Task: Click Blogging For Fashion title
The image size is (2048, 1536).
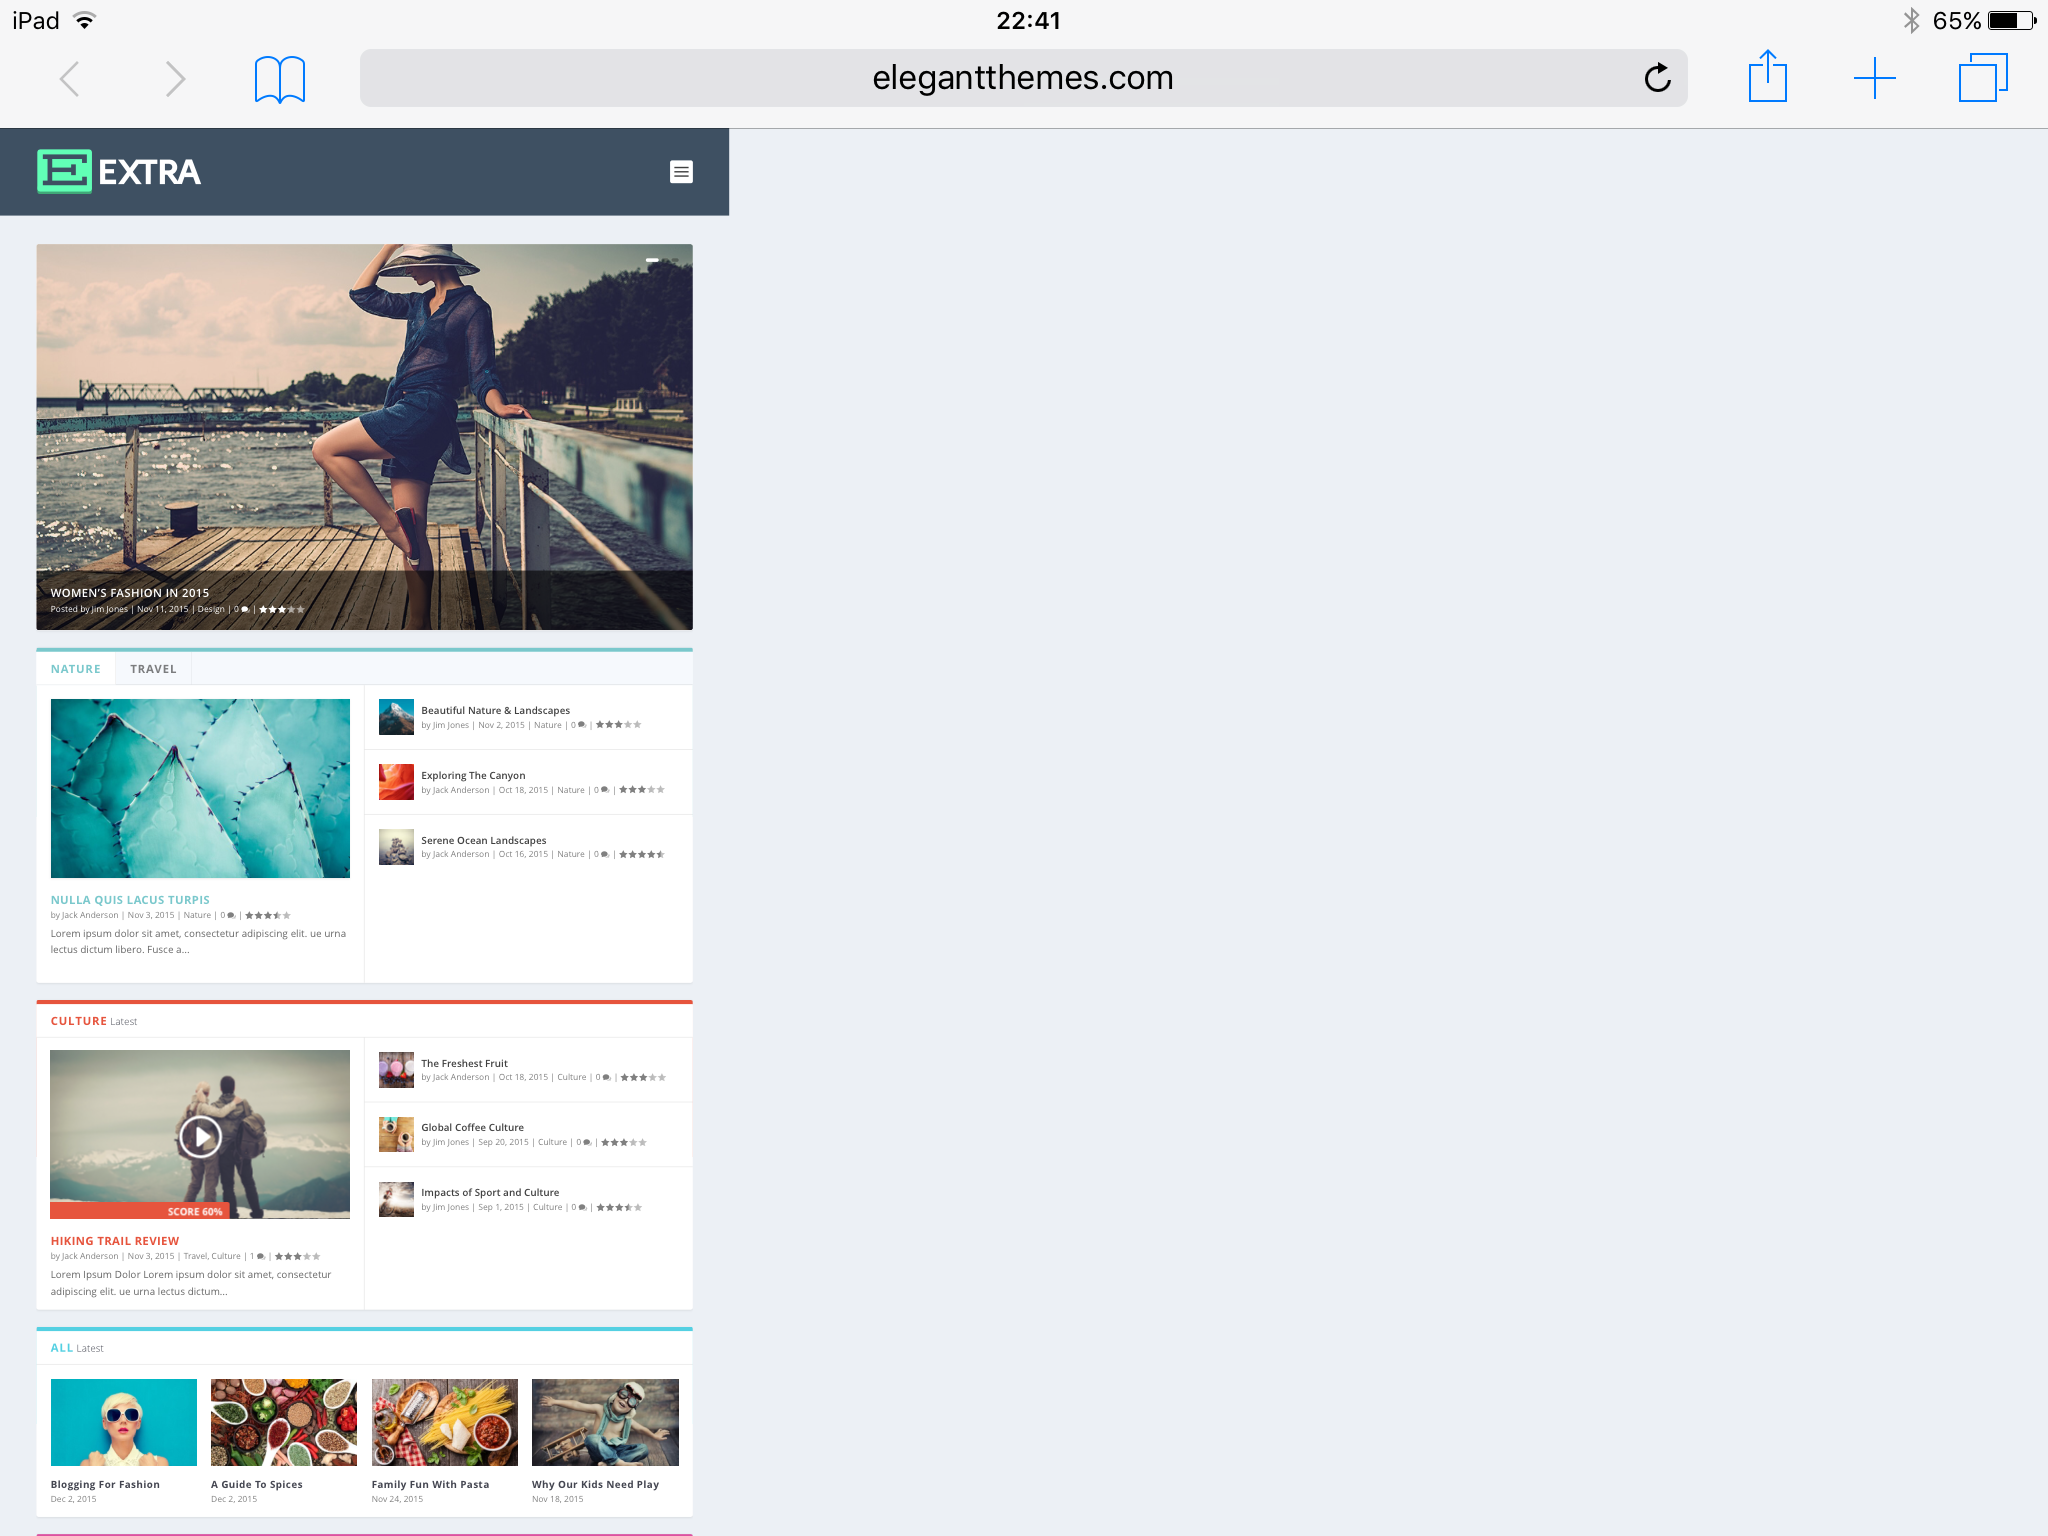Action: 105,1484
